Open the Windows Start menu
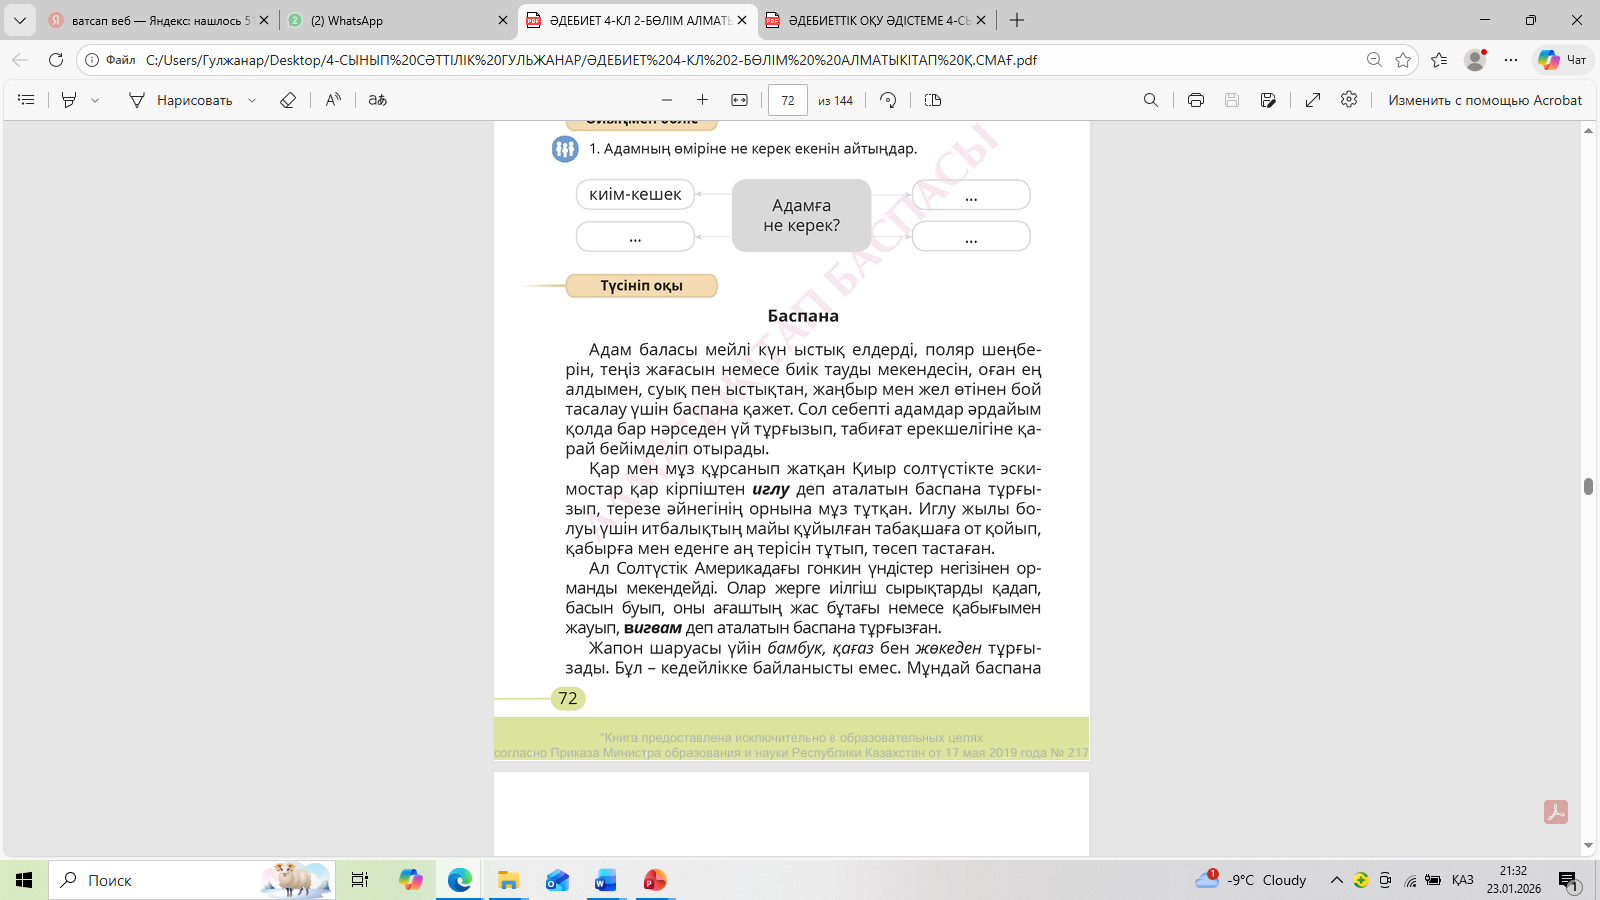 pyautogui.click(x=24, y=880)
